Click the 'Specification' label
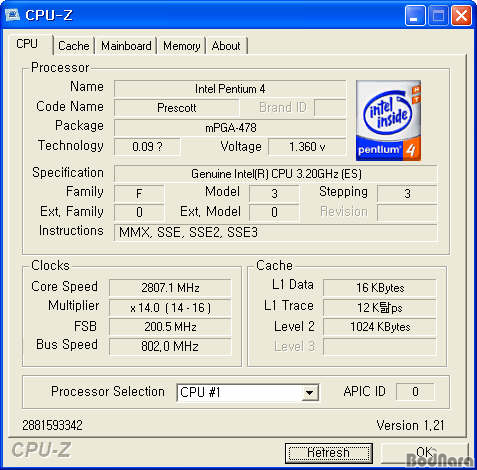Screen dimensions: 477x470 [x=68, y=173]
